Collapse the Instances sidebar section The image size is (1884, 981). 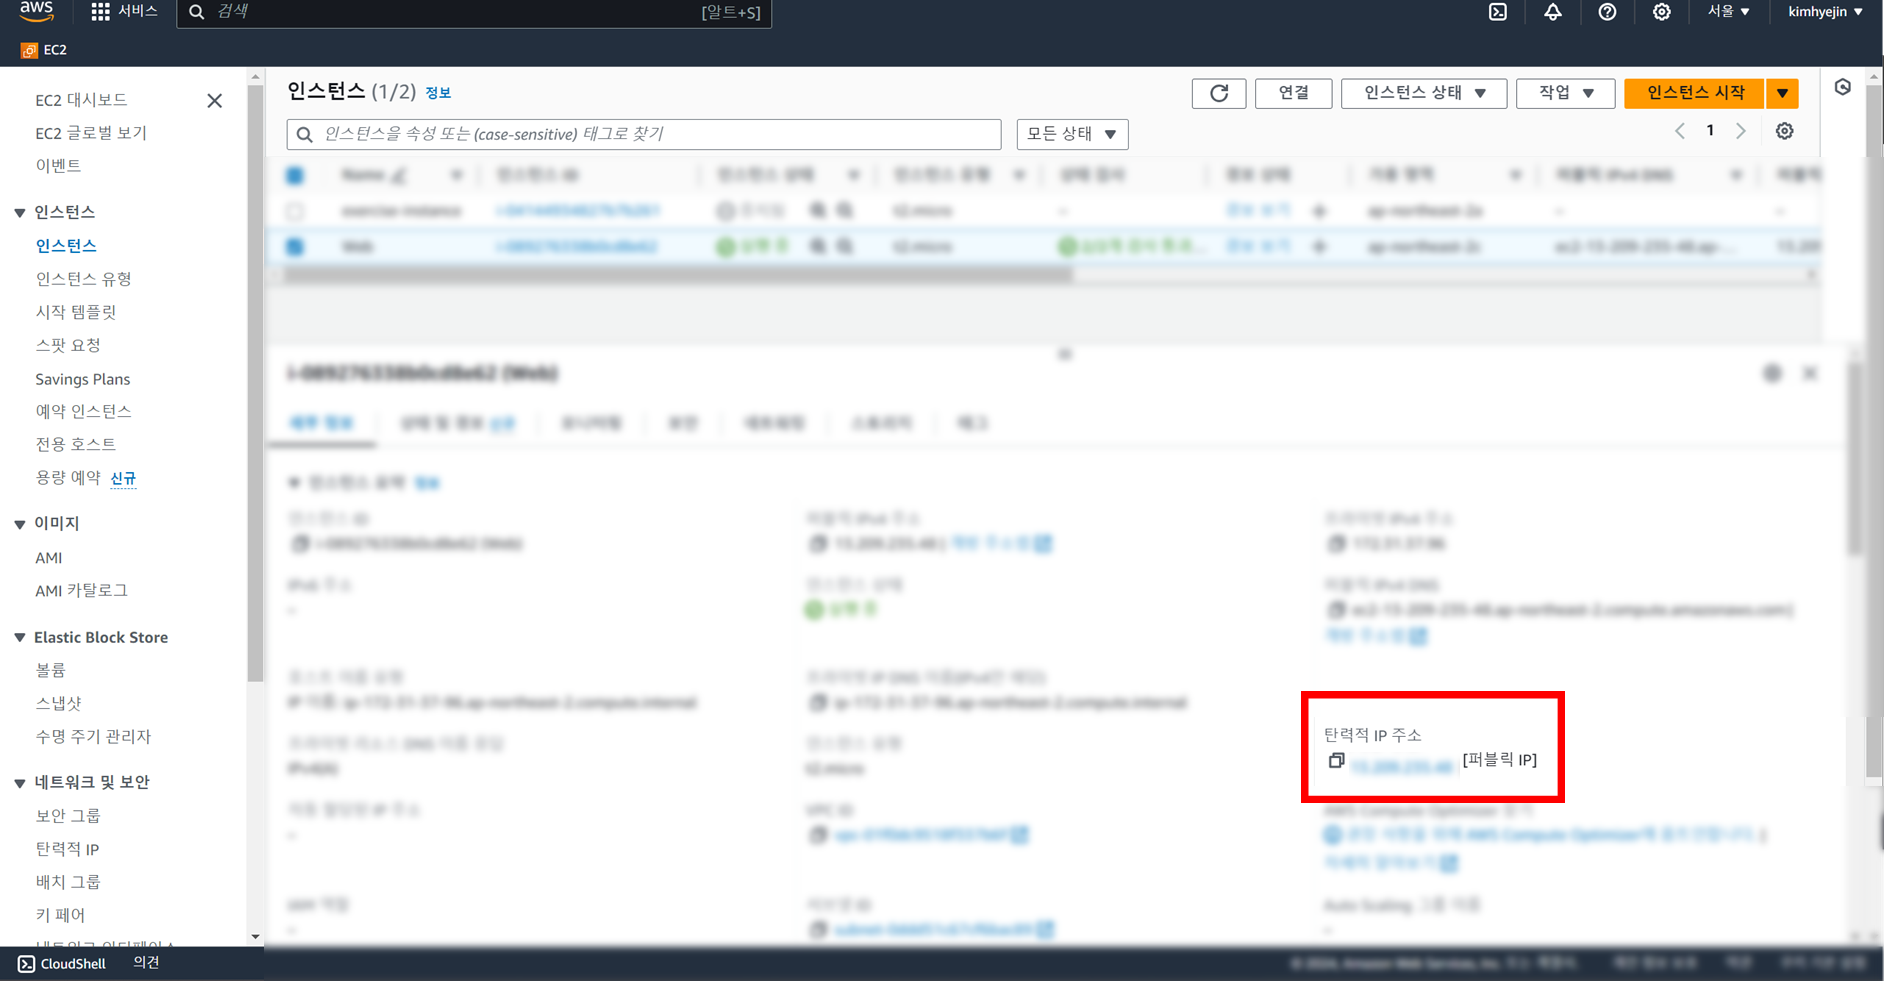pyautogui.click(x=20, y=212)
